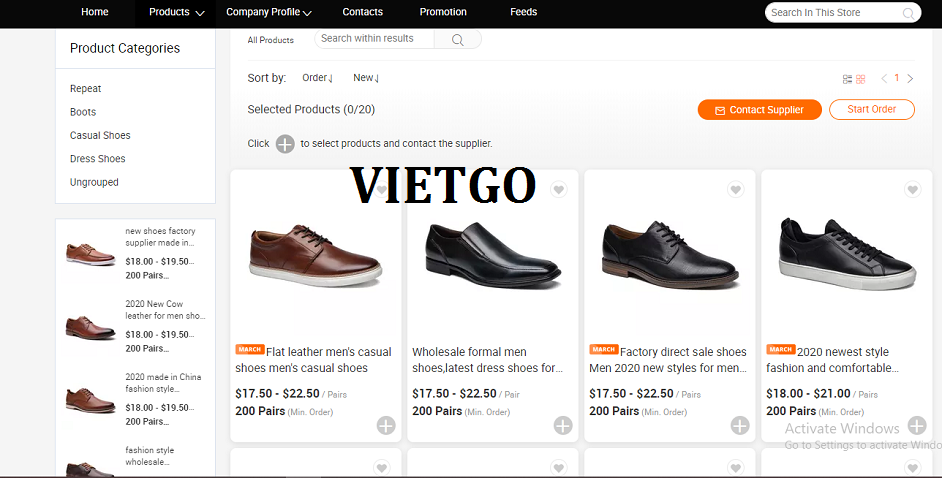Expand the Company Profile dropdown
This screenshot has height=478, width=942.
tap(269, 13)
